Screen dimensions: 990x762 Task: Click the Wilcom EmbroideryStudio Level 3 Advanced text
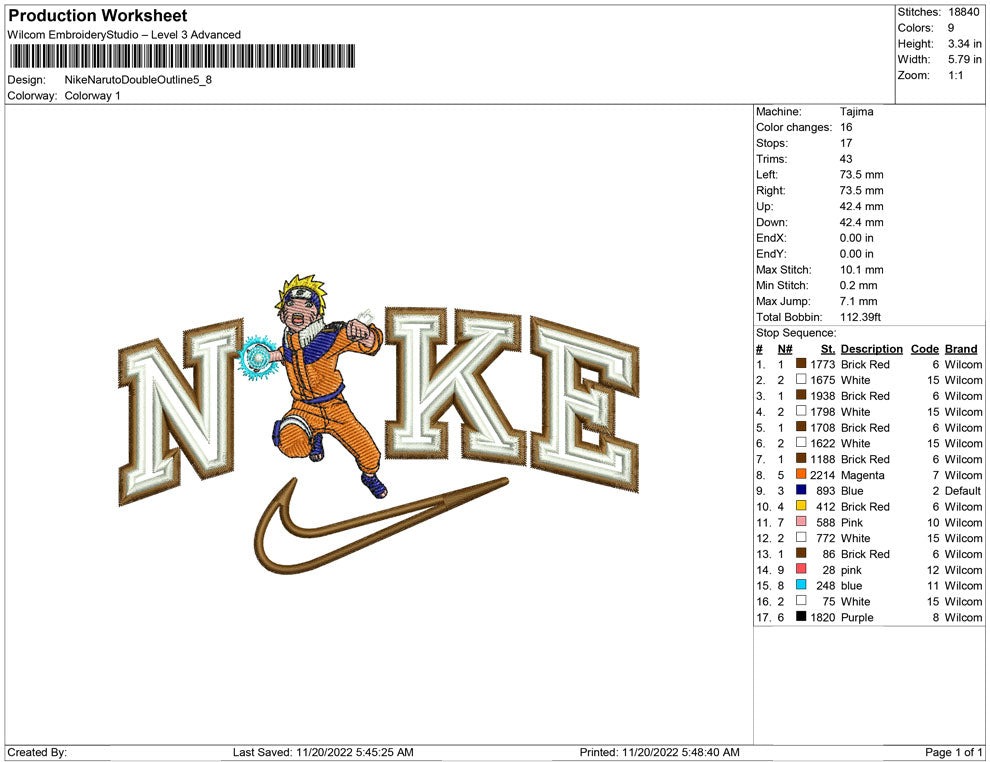124,35
